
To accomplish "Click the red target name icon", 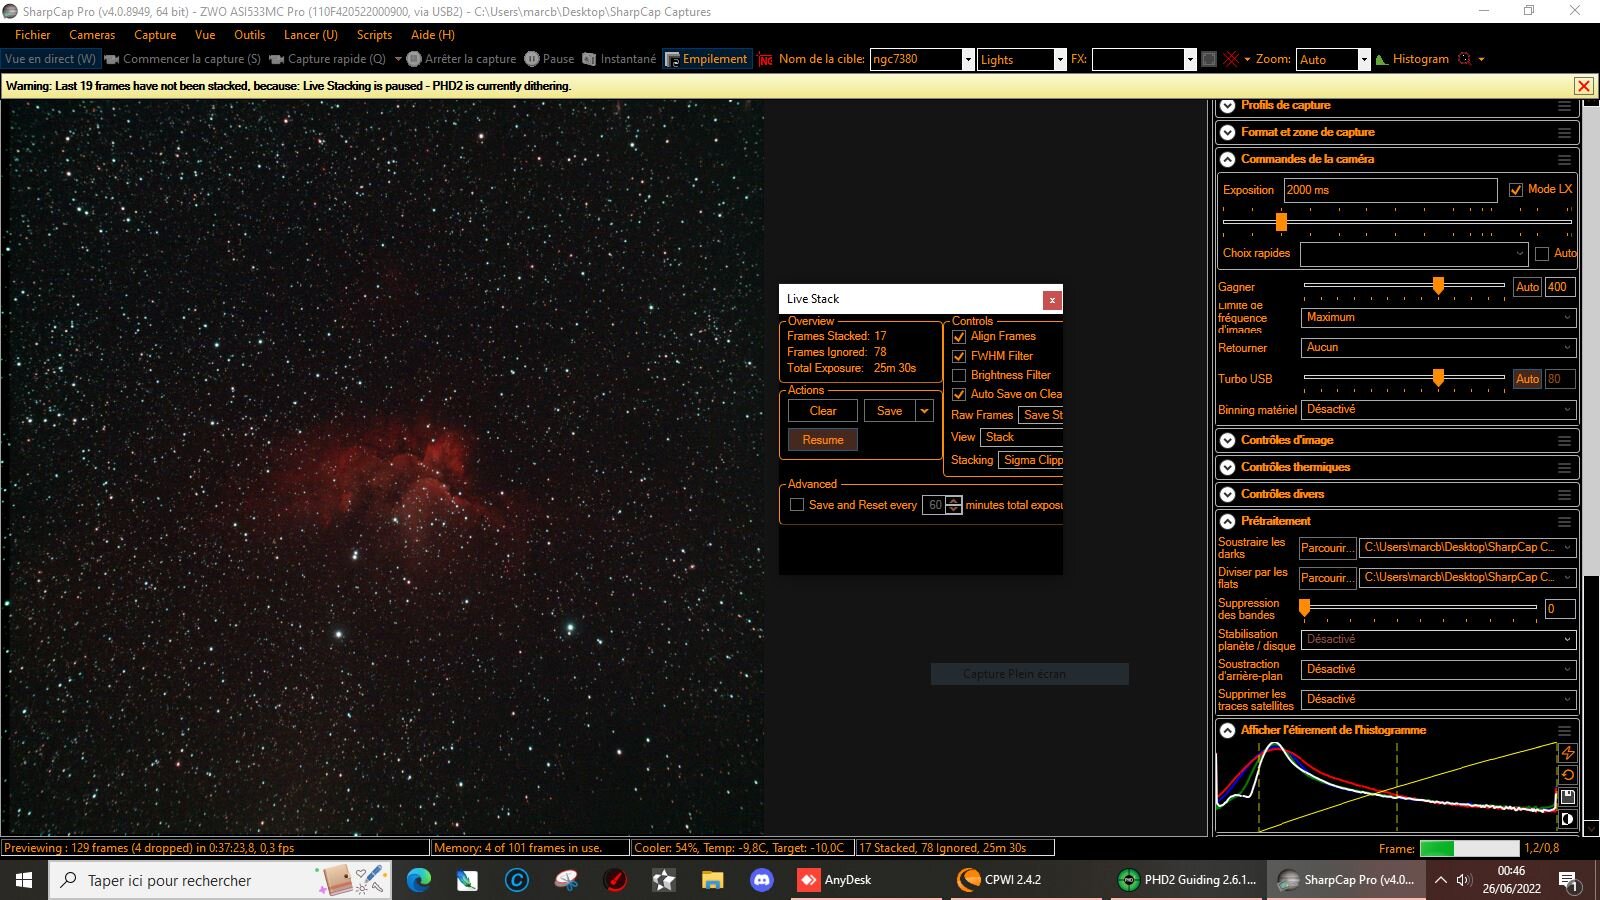I will pos(765,59).
